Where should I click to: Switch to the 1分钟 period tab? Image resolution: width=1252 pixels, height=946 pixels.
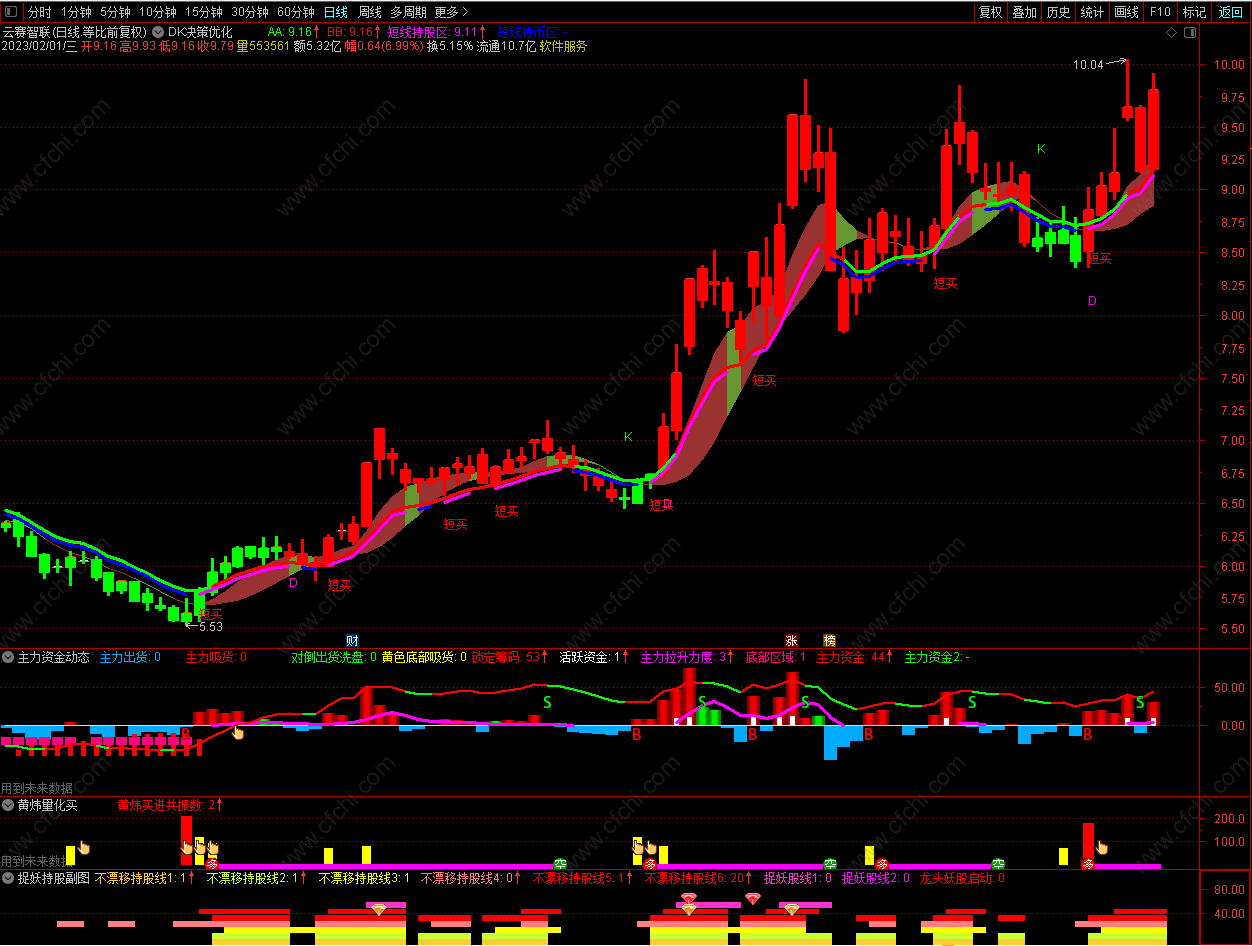(x=78, y=12)
